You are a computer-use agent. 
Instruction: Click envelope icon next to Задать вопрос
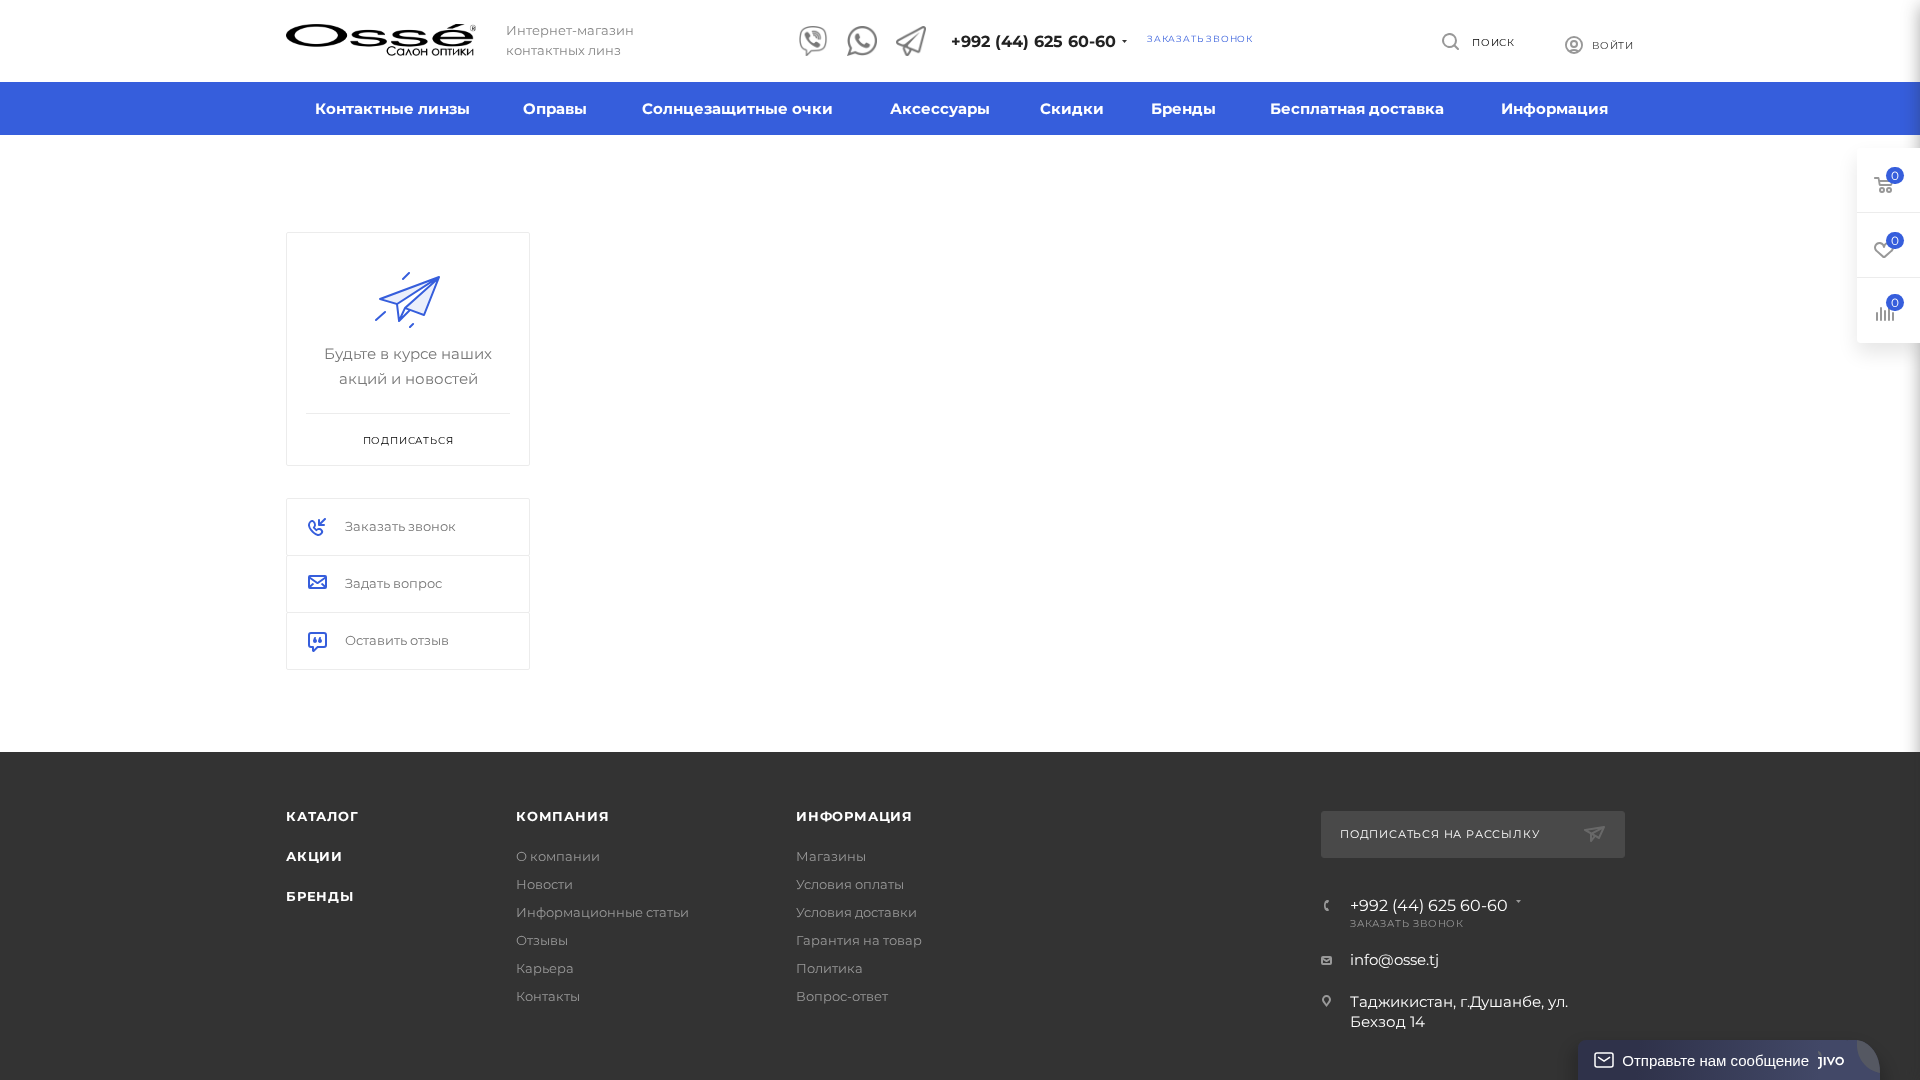[x=317, y=583]
